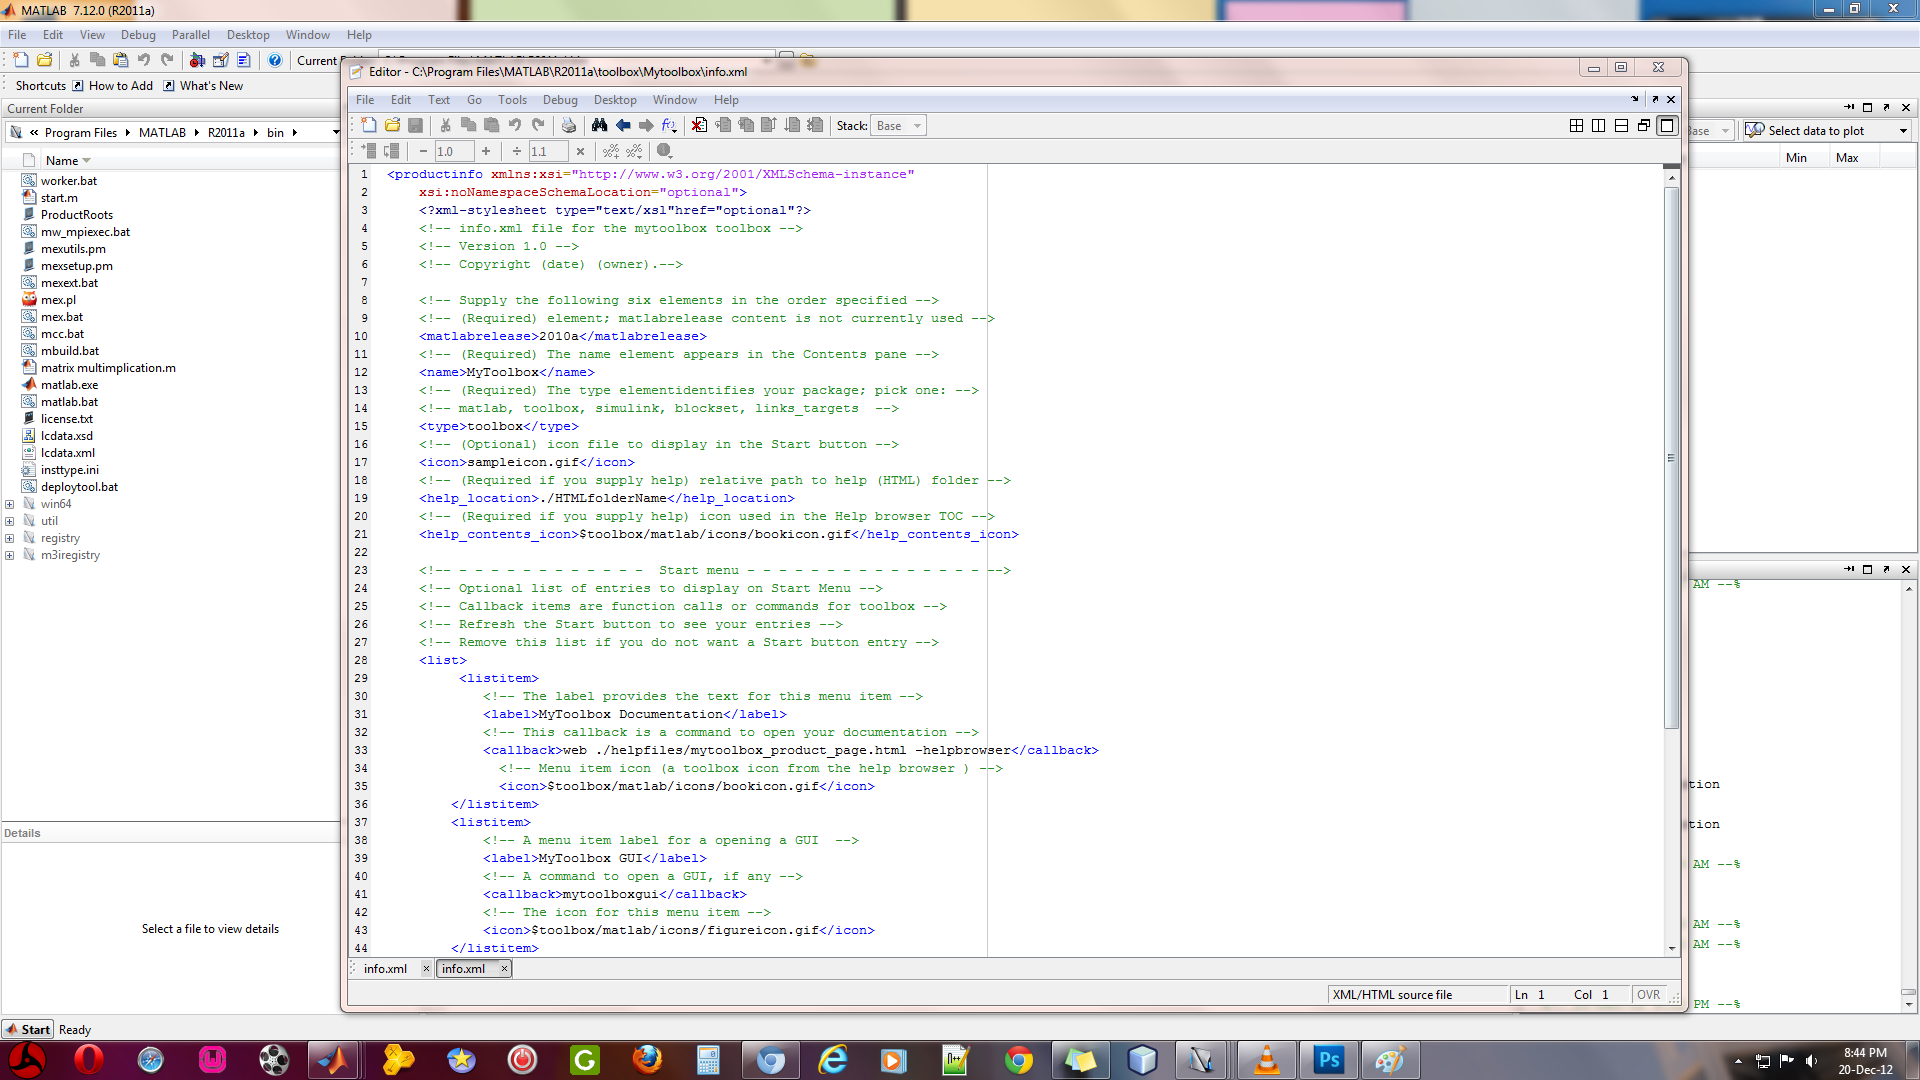Open cell mode info icon dropdown
This screenshot has height=1080, width=1920.
coord(665,151)
